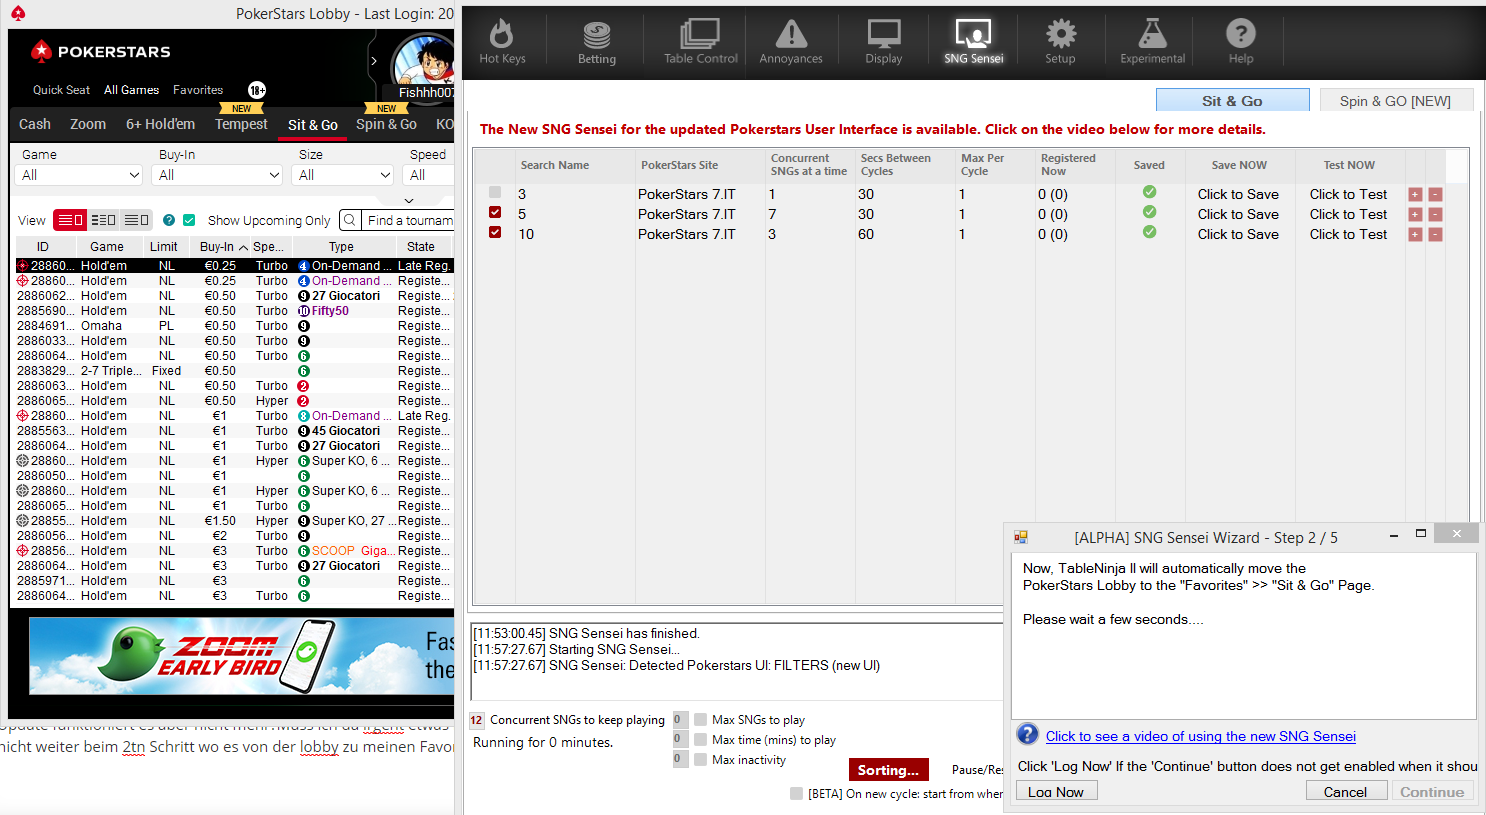Open Quick Seat in PokerStars lobby

61,90
